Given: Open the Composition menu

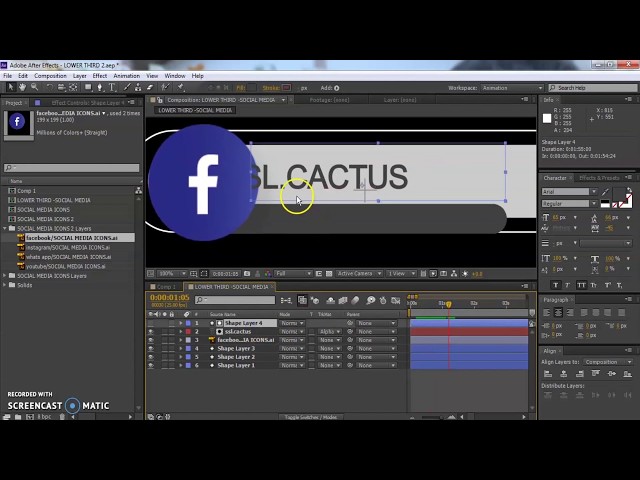Looking at the screenshot, I should tap(50, 76).
